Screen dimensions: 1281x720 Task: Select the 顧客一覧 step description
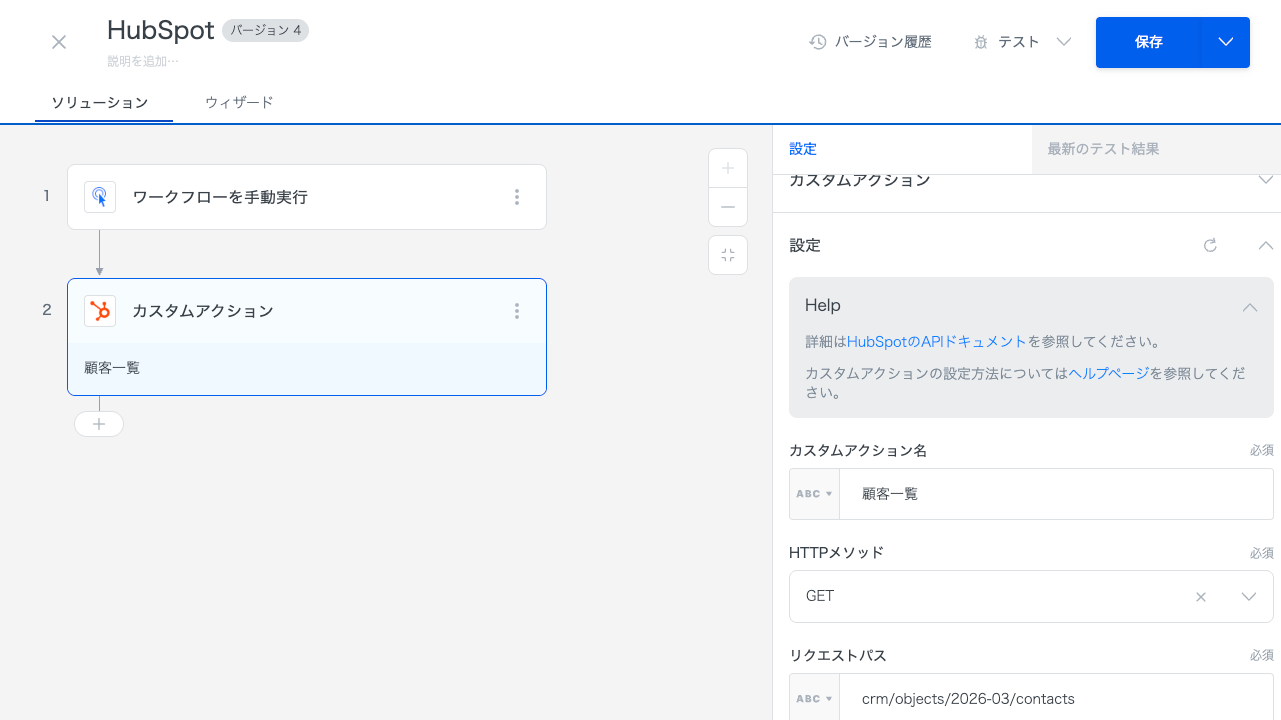pyautogui.click(x=112, y=368)
